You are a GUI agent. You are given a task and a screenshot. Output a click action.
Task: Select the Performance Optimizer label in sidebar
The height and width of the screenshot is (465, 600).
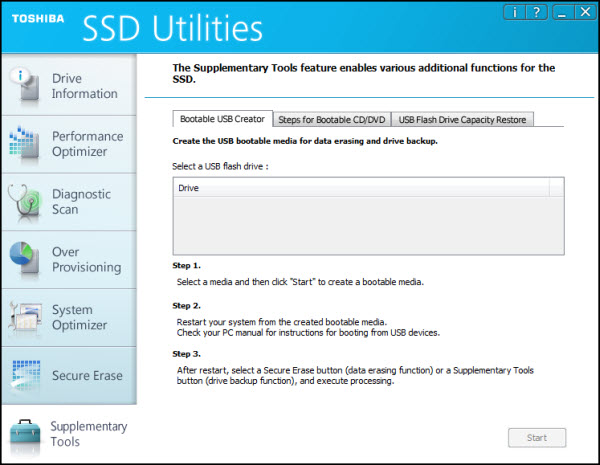pos(88,144)
